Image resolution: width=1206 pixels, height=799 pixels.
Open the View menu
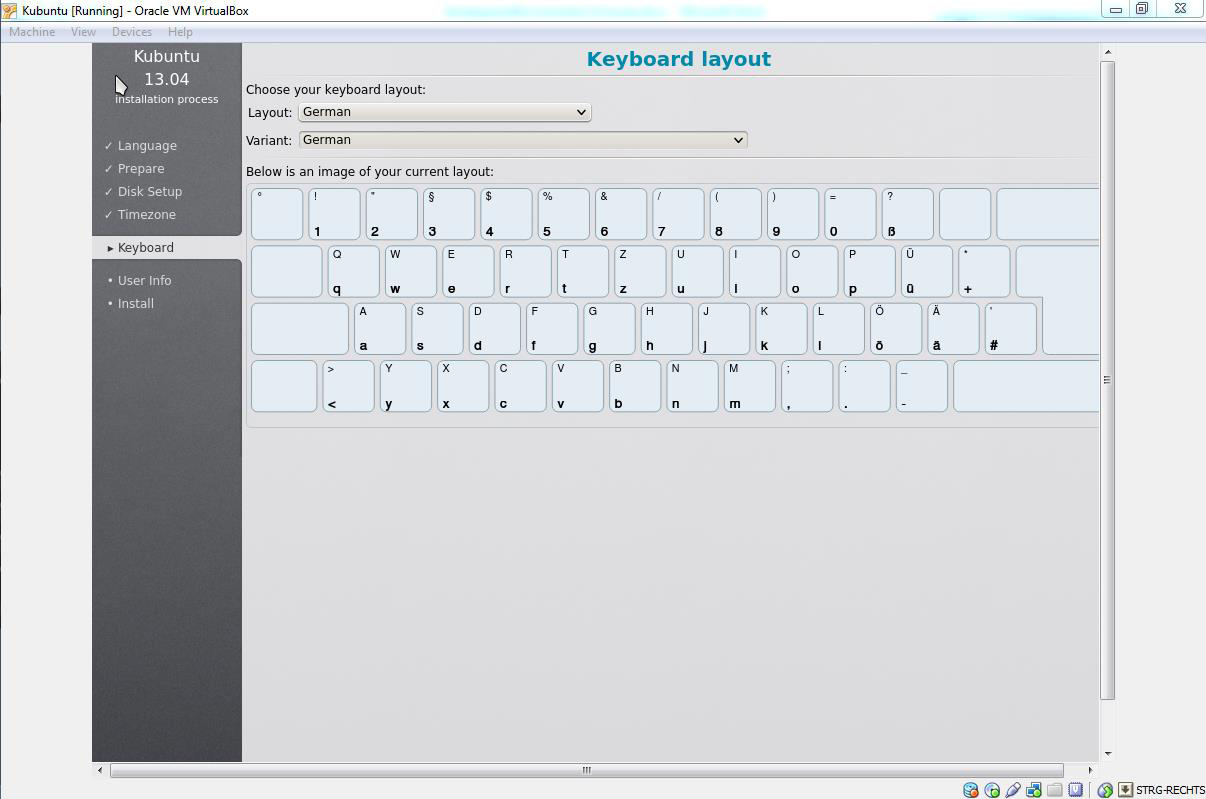point(83,32)
